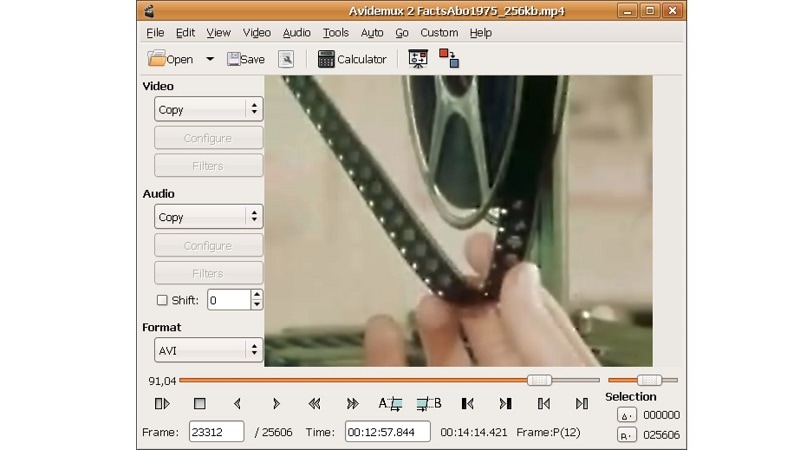This screenshot has height=450, width=800.
Task: Open the Help menu
Action: 481,33
